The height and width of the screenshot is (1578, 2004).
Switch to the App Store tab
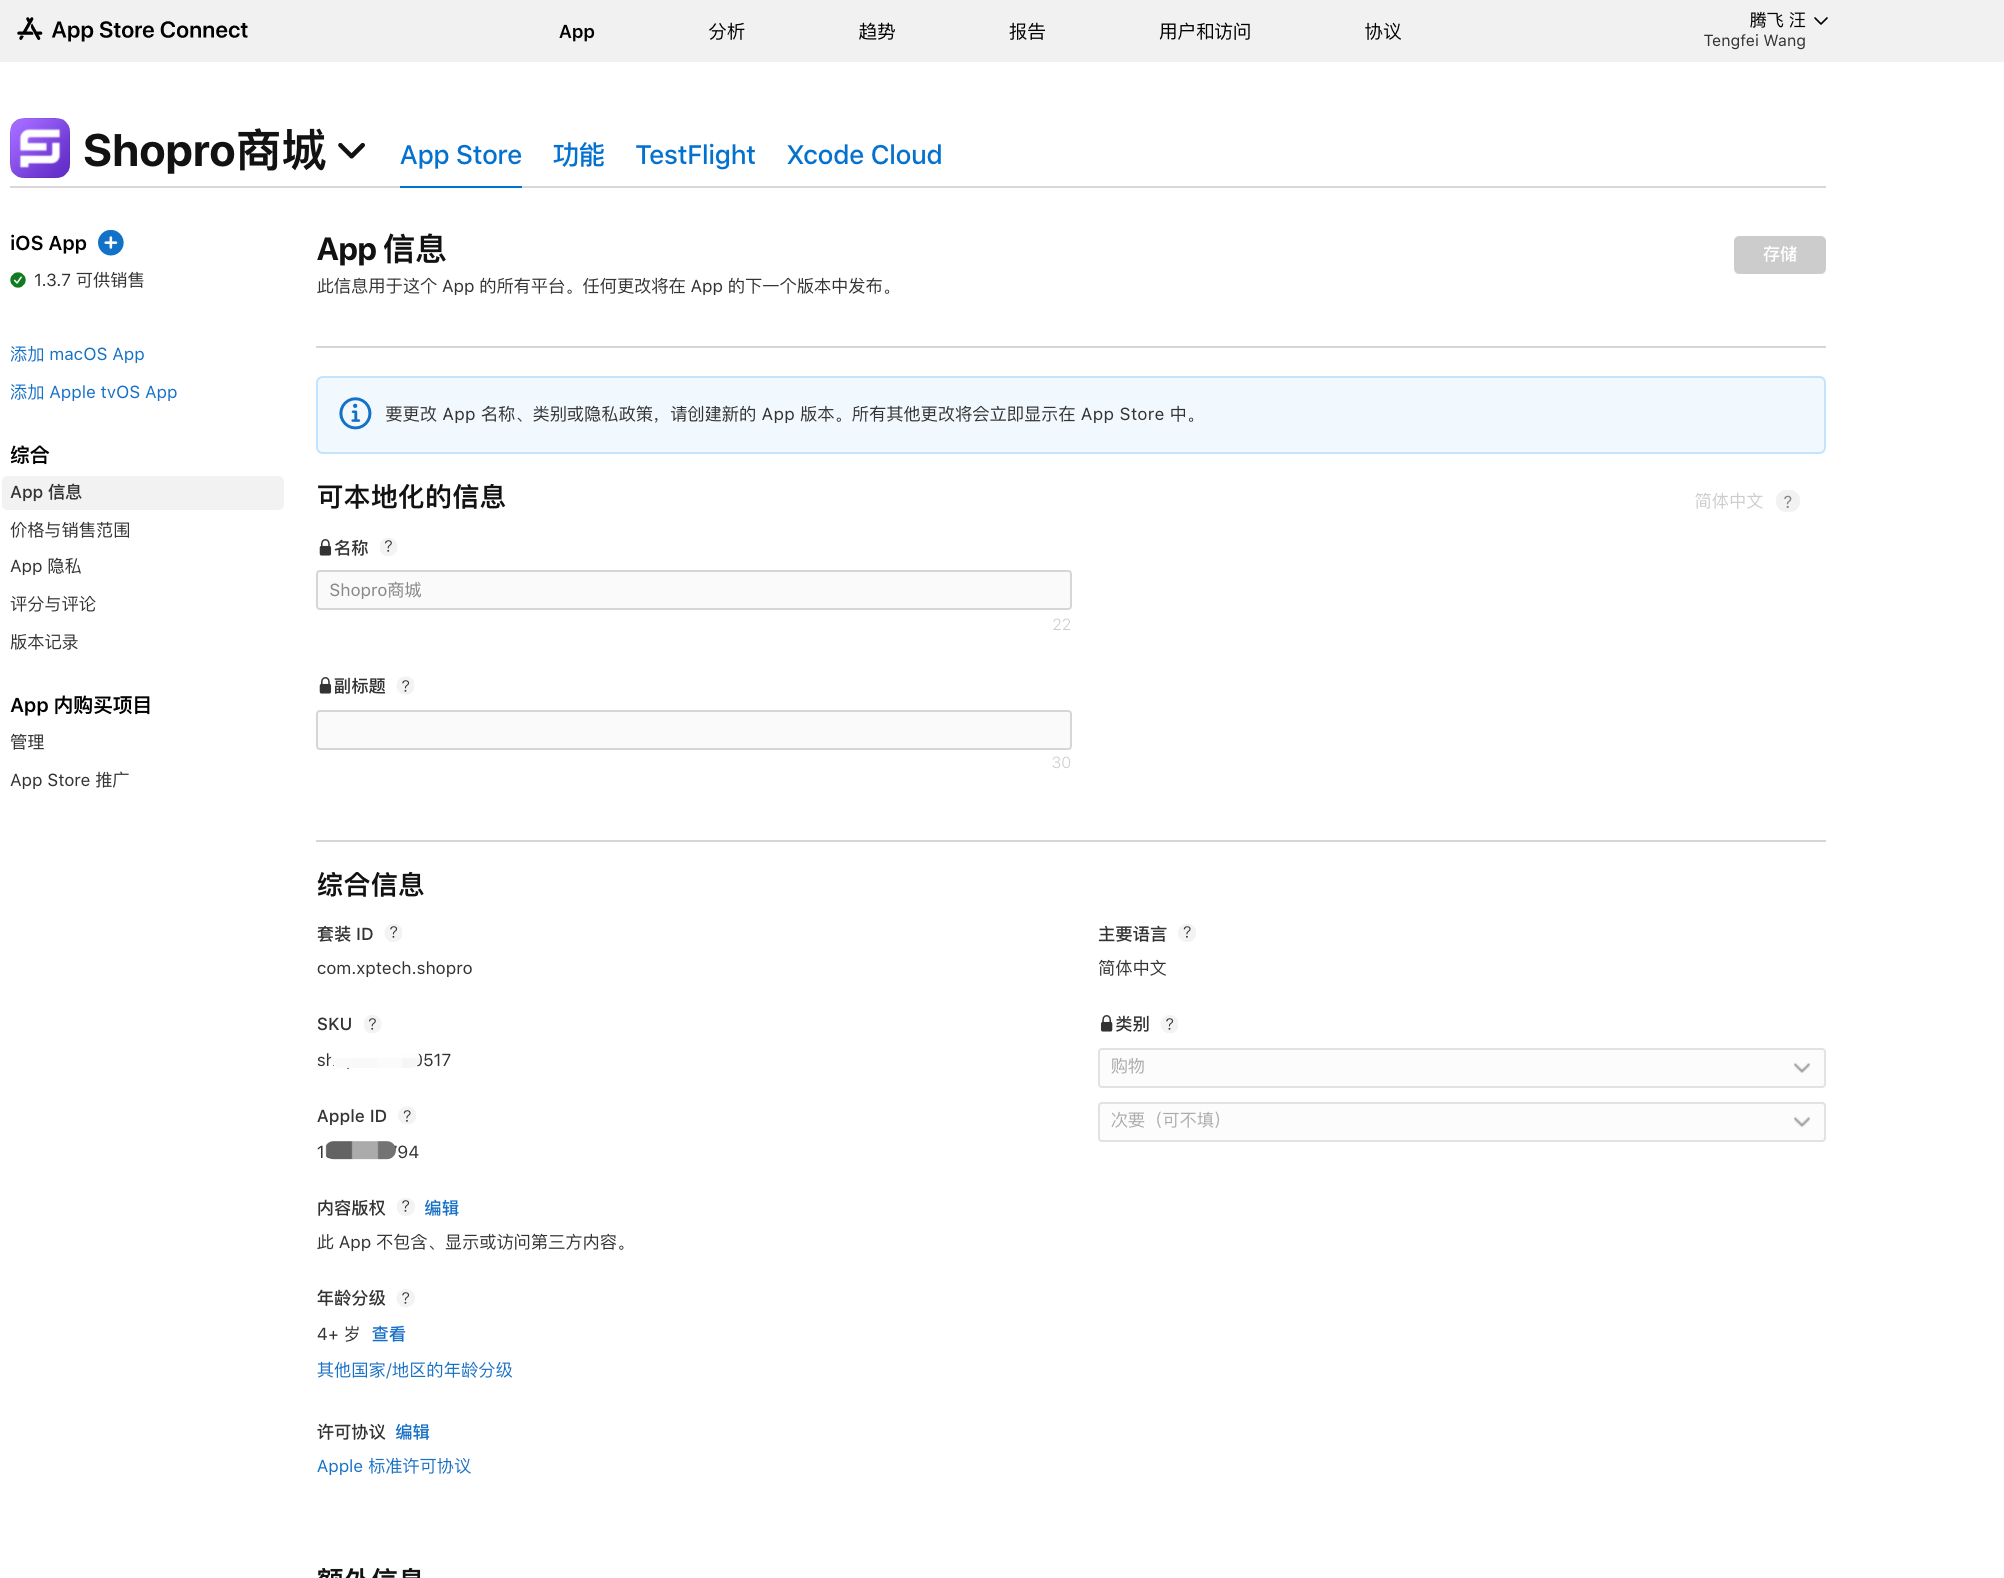(461, 155)
